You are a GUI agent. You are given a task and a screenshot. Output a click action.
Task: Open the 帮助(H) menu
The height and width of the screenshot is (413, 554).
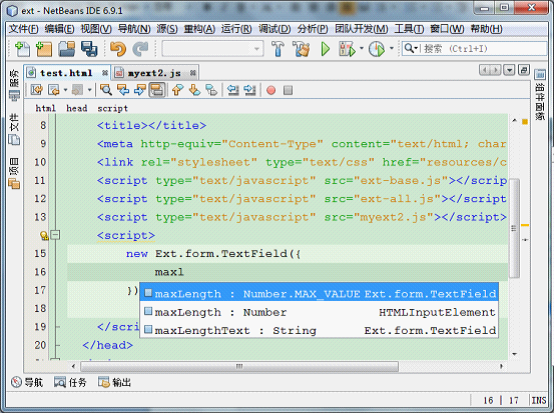[487, 29]
